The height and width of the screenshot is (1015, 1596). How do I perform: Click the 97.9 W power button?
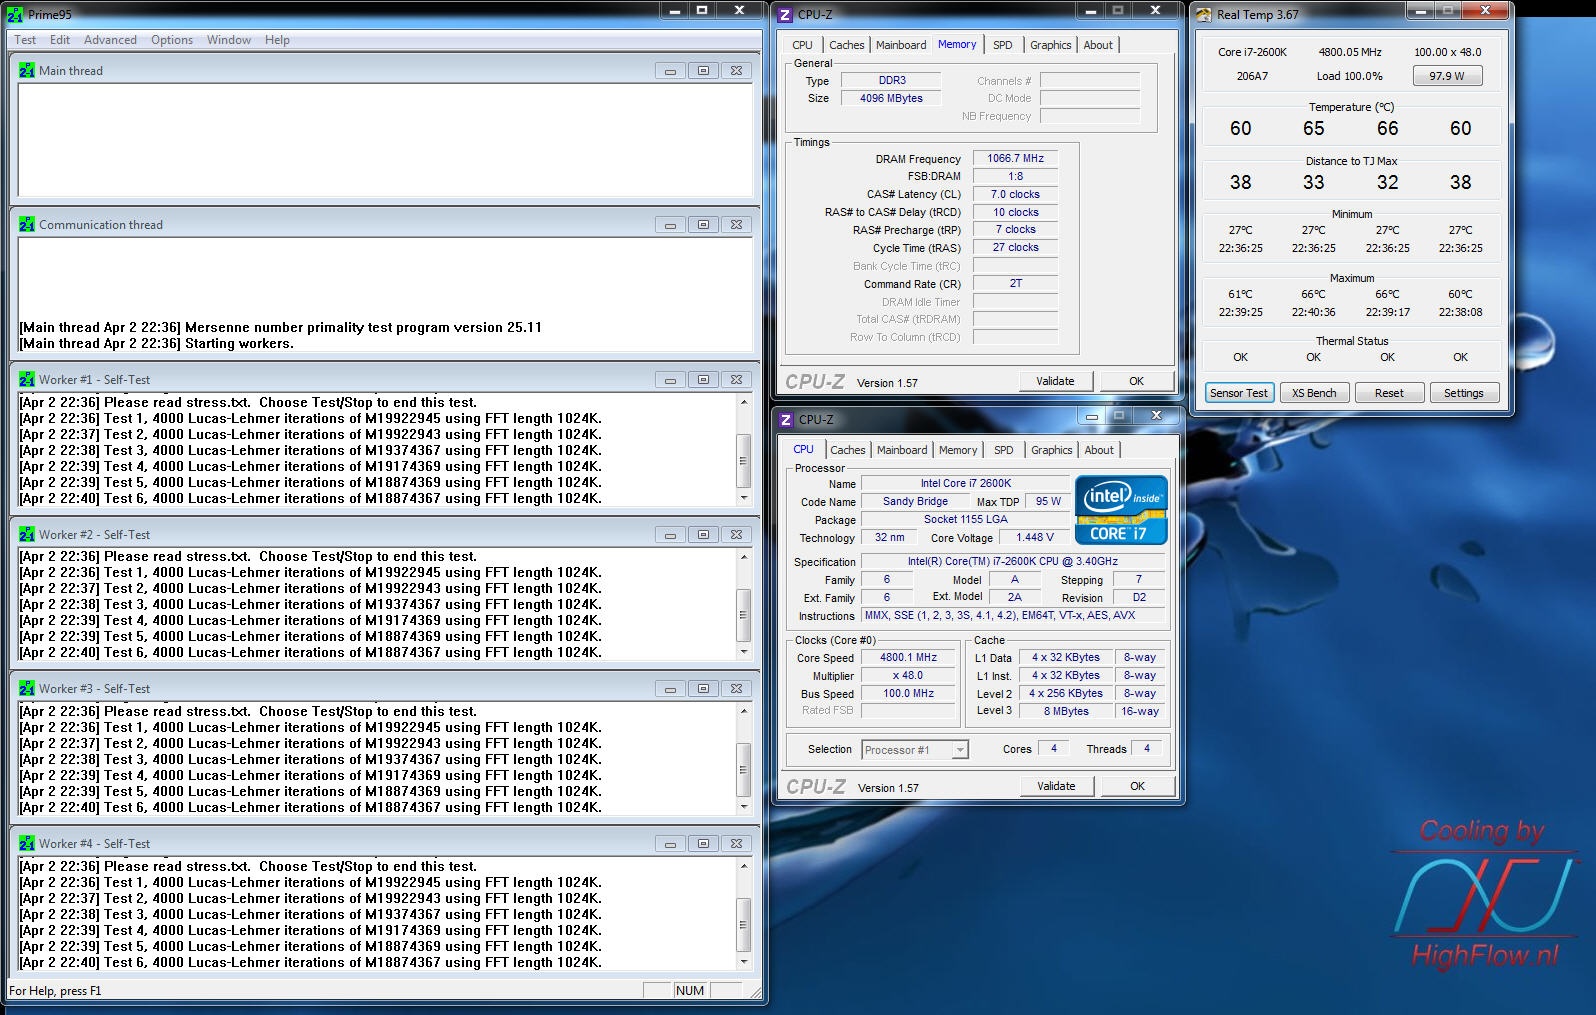pyautogui.click(x=1446, y=76)
